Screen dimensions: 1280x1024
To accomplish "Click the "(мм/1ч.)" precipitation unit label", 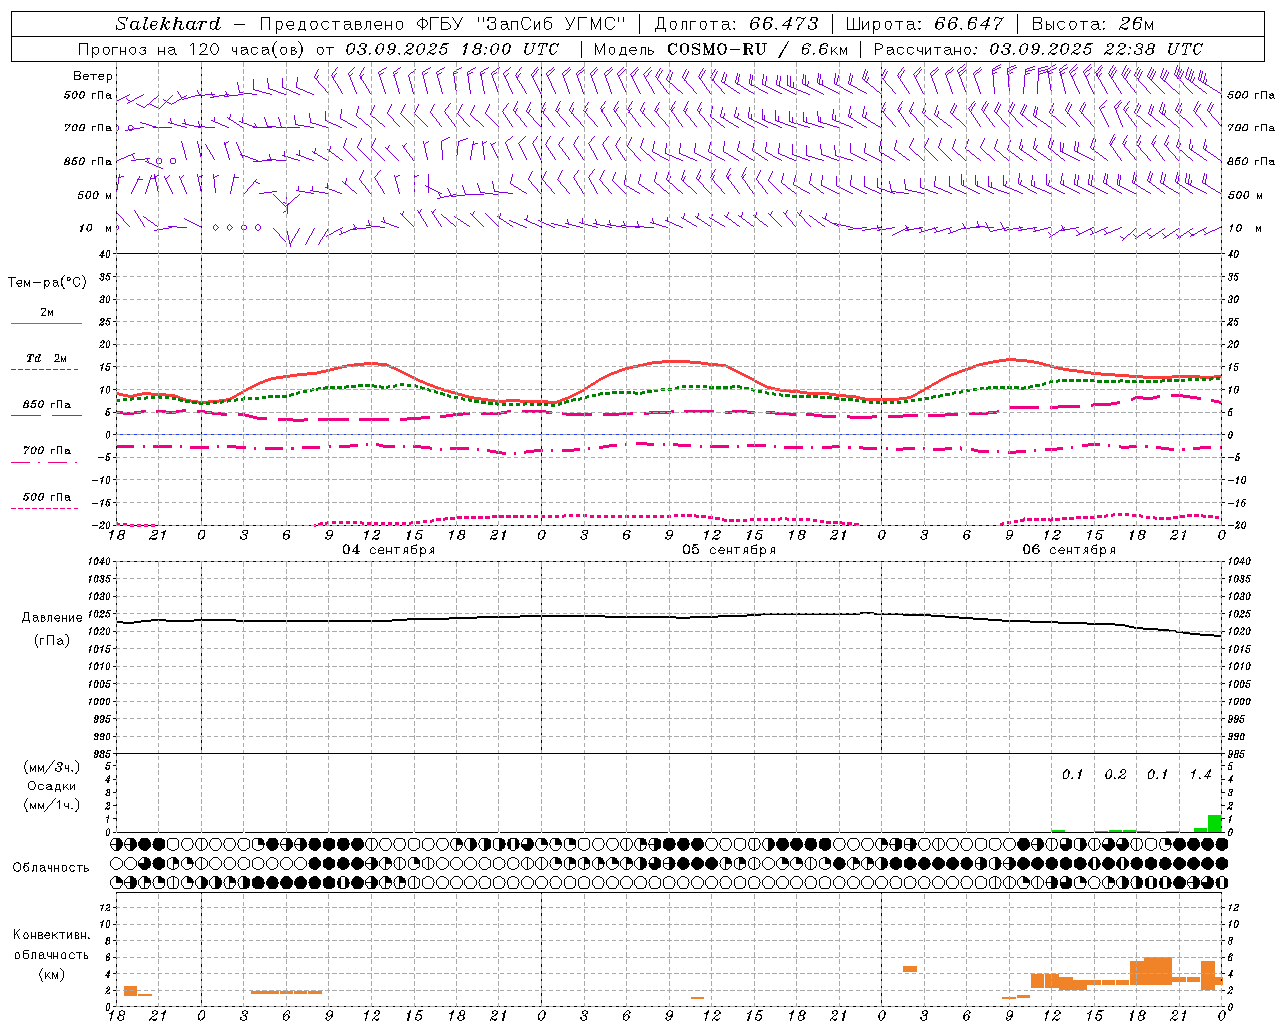I will pos(52,805).
